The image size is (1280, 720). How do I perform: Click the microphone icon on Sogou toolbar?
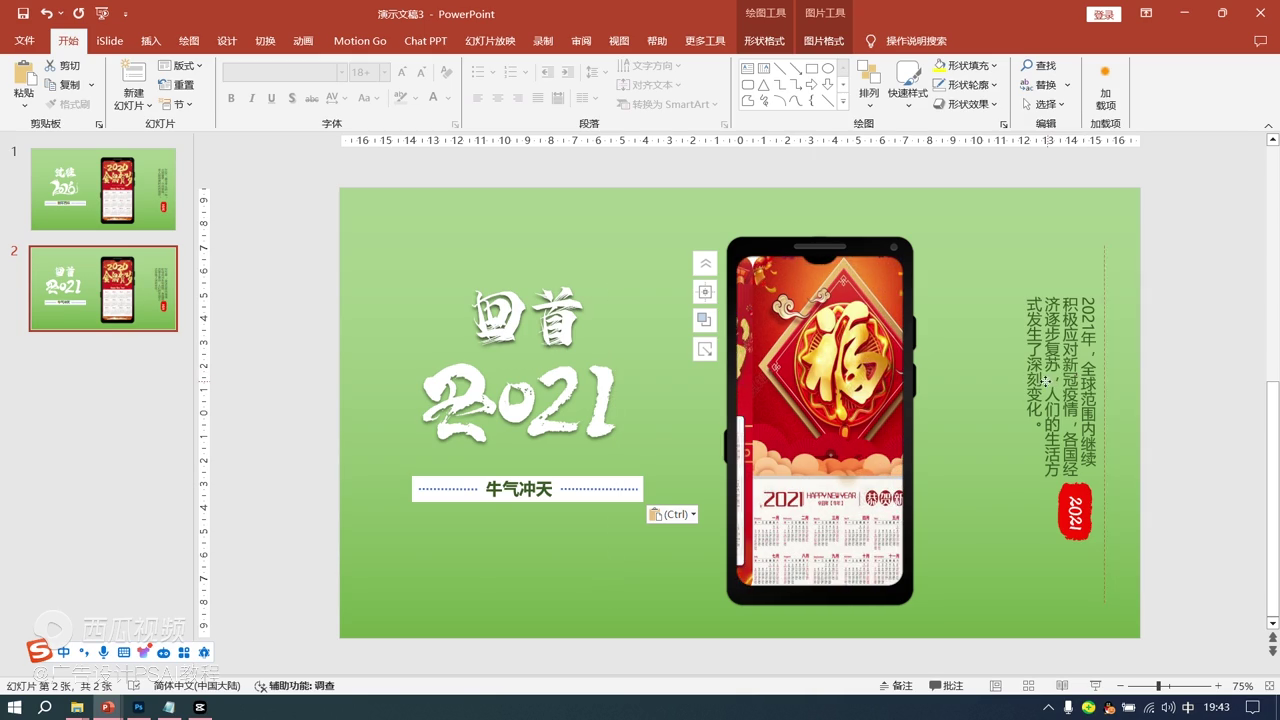[104, 652]
